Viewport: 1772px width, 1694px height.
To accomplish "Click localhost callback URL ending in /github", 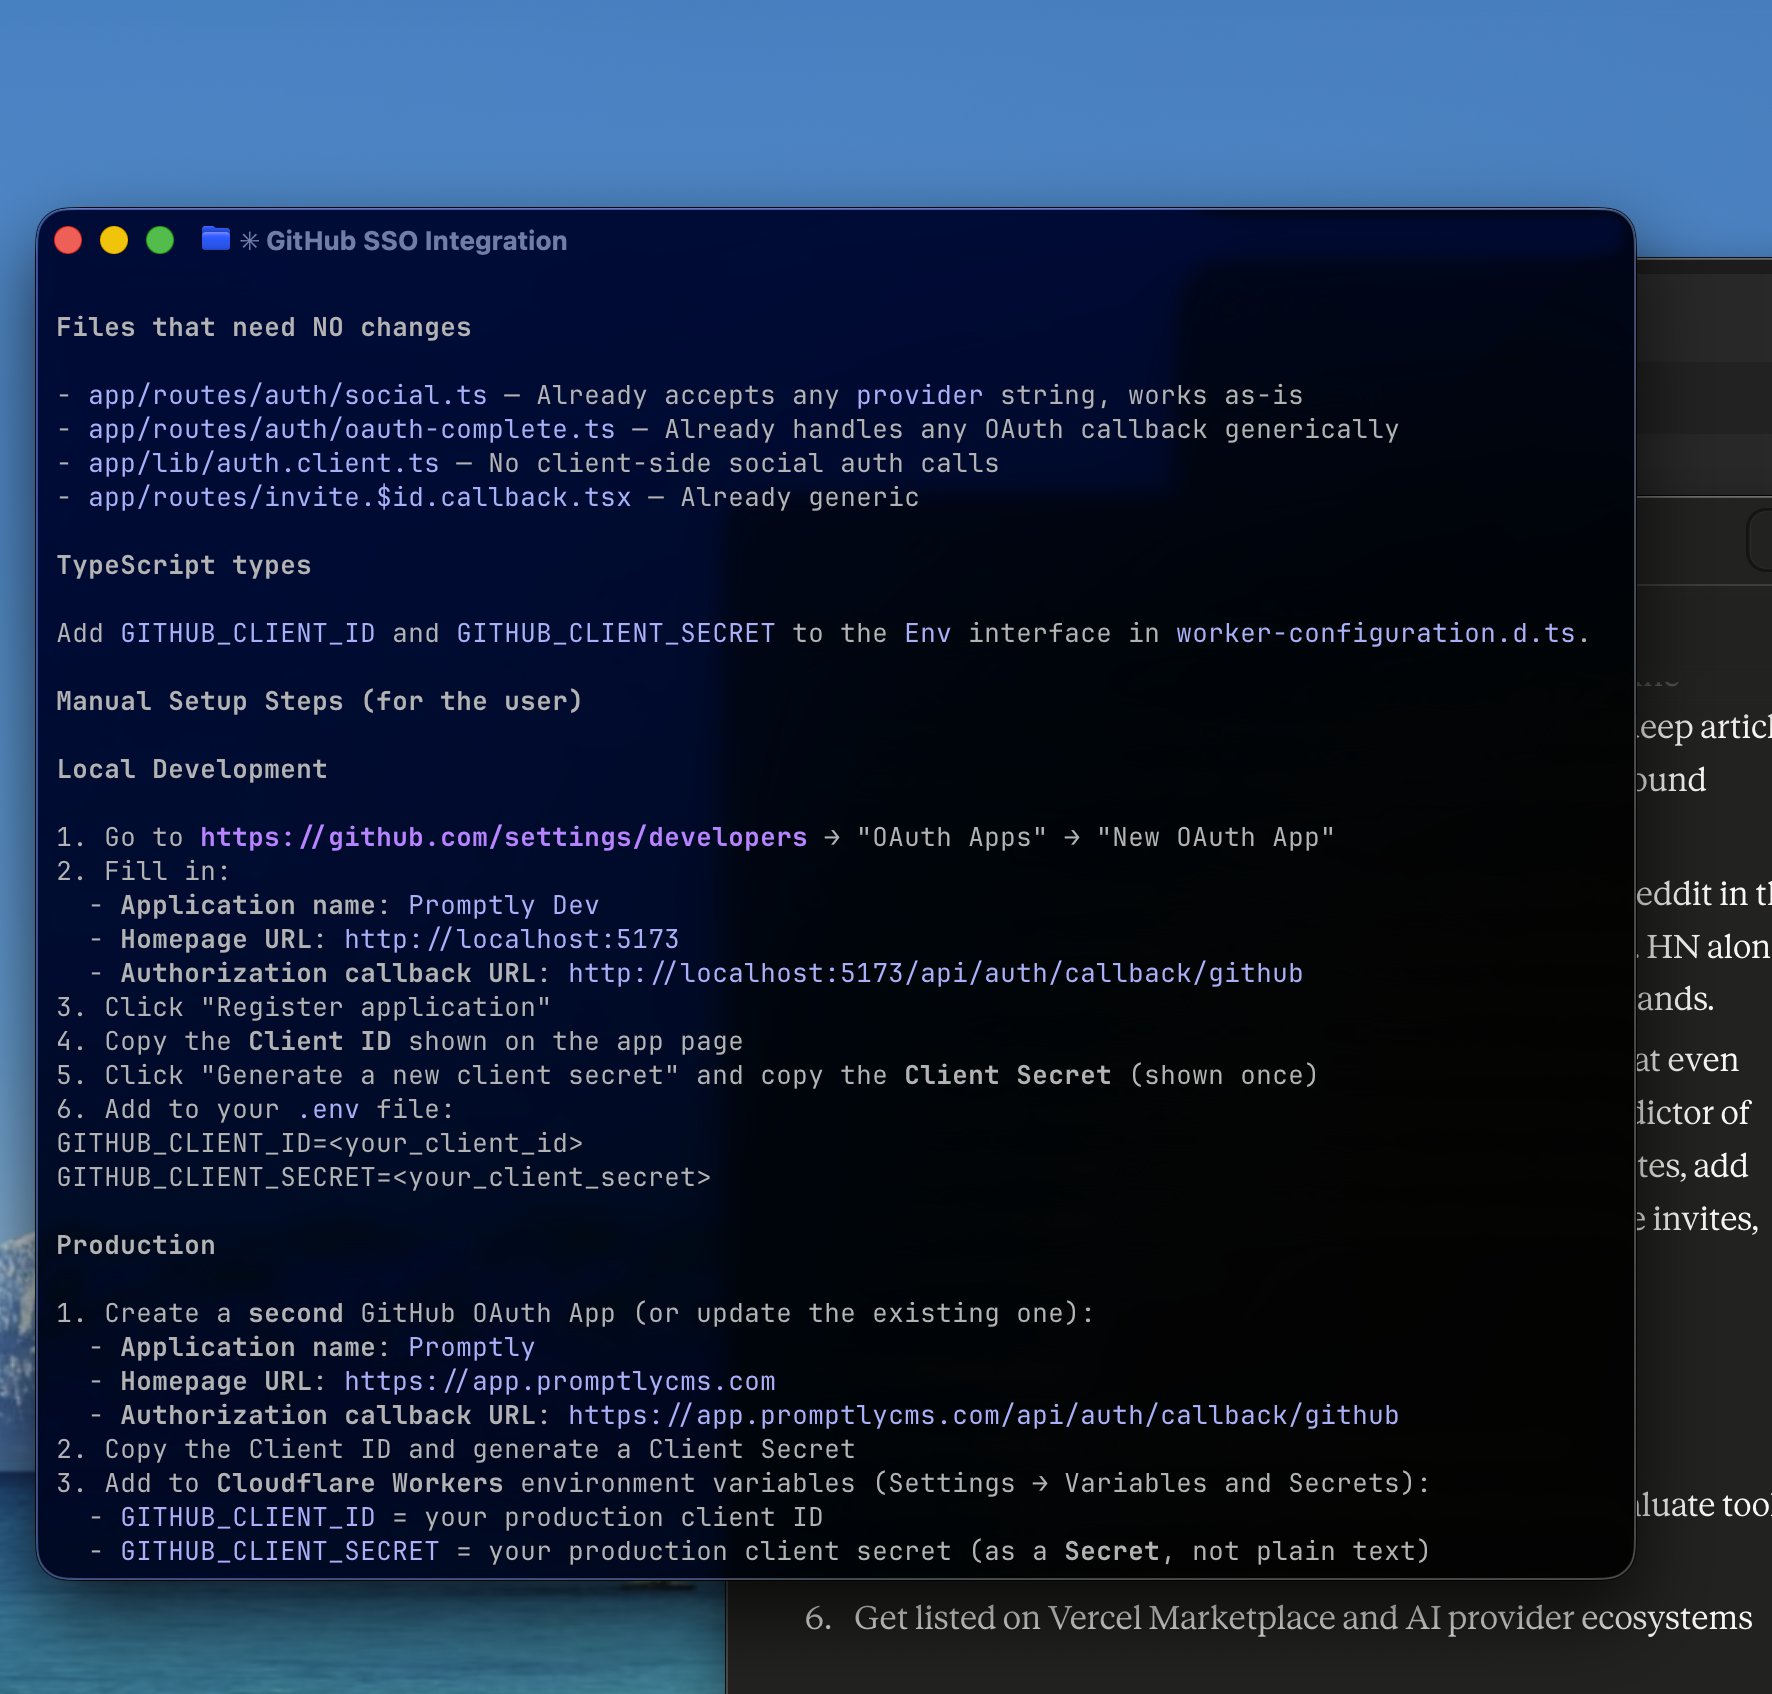I will pyautogui.click(x=936, y=973).
